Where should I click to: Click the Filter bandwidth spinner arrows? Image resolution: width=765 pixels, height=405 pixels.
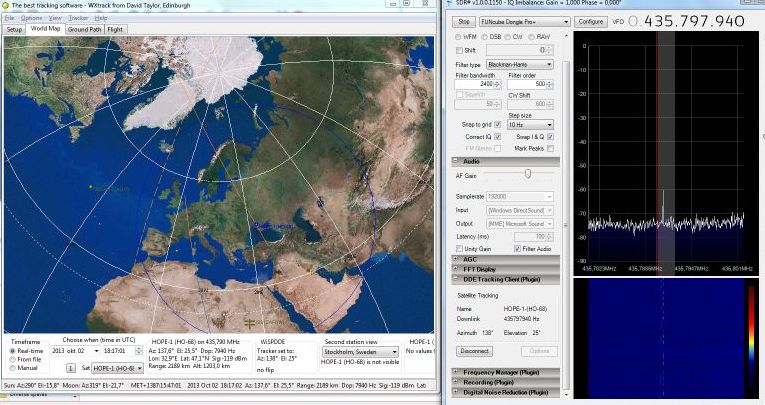[498, 84]
